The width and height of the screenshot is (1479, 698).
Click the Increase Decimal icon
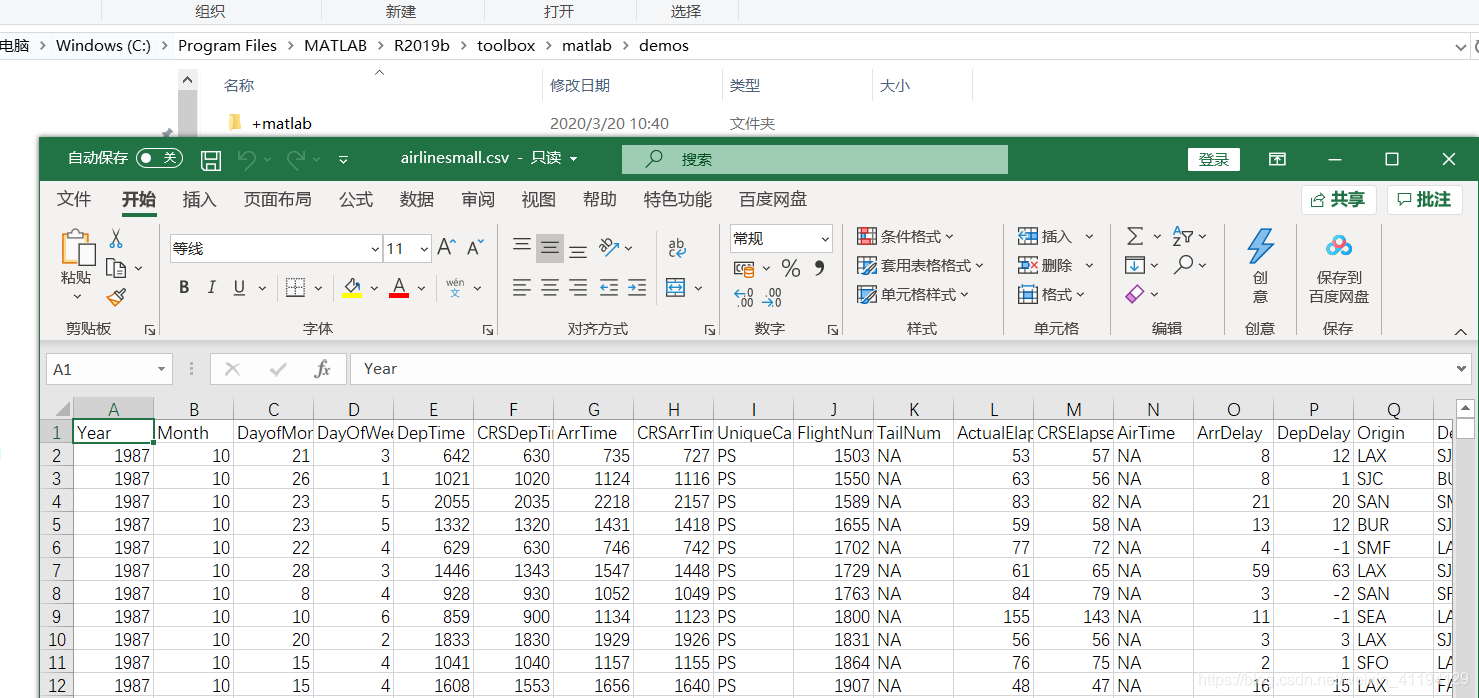click(744, 297)
